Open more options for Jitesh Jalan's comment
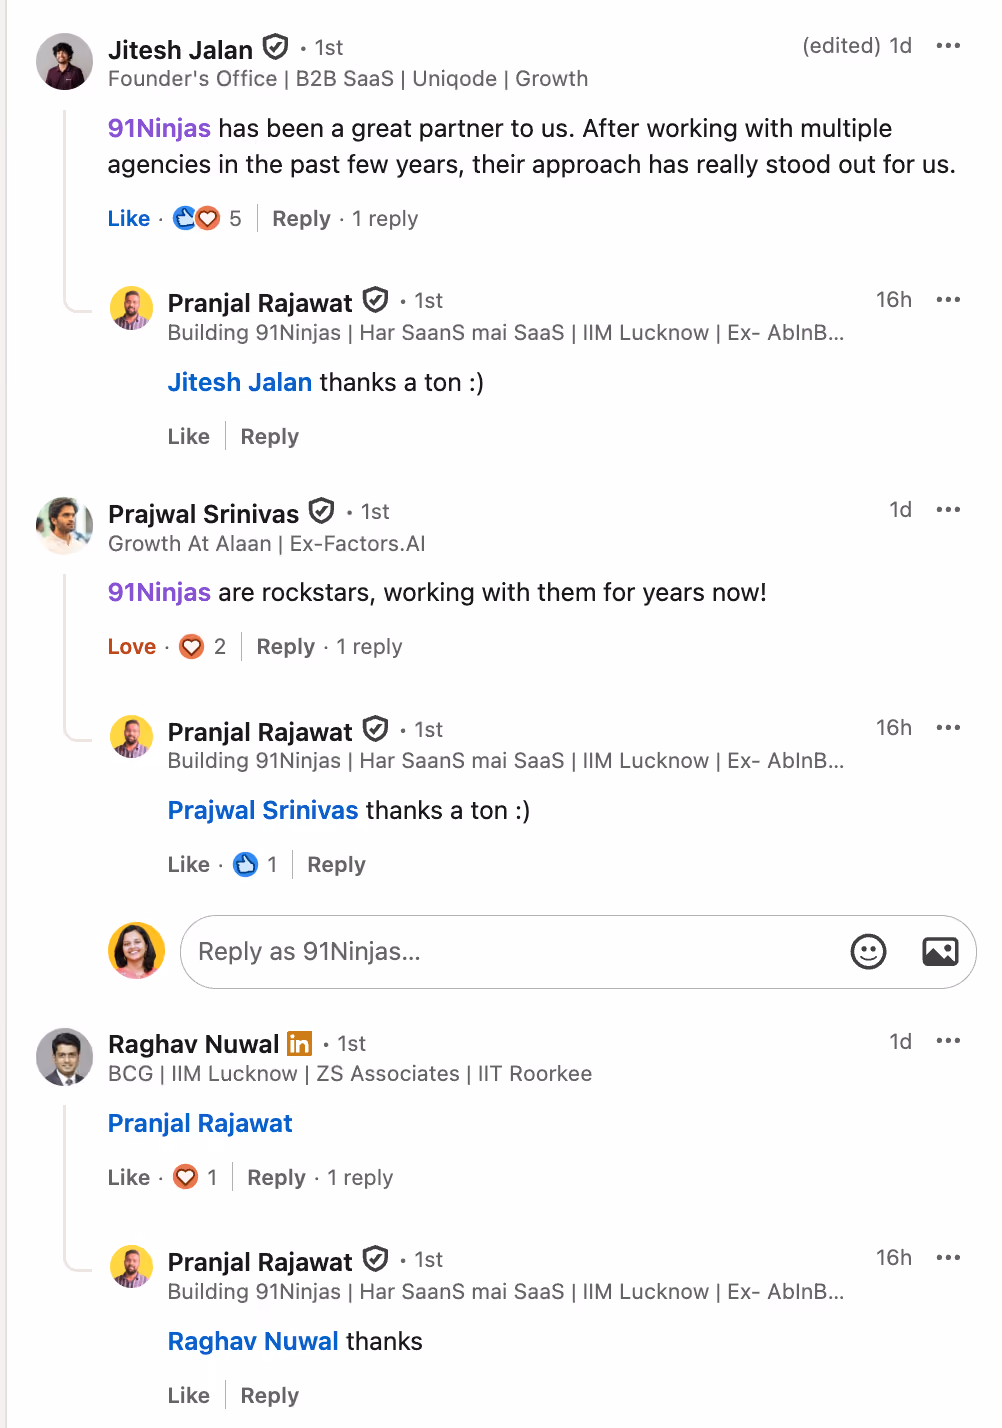 pos(948,46)
